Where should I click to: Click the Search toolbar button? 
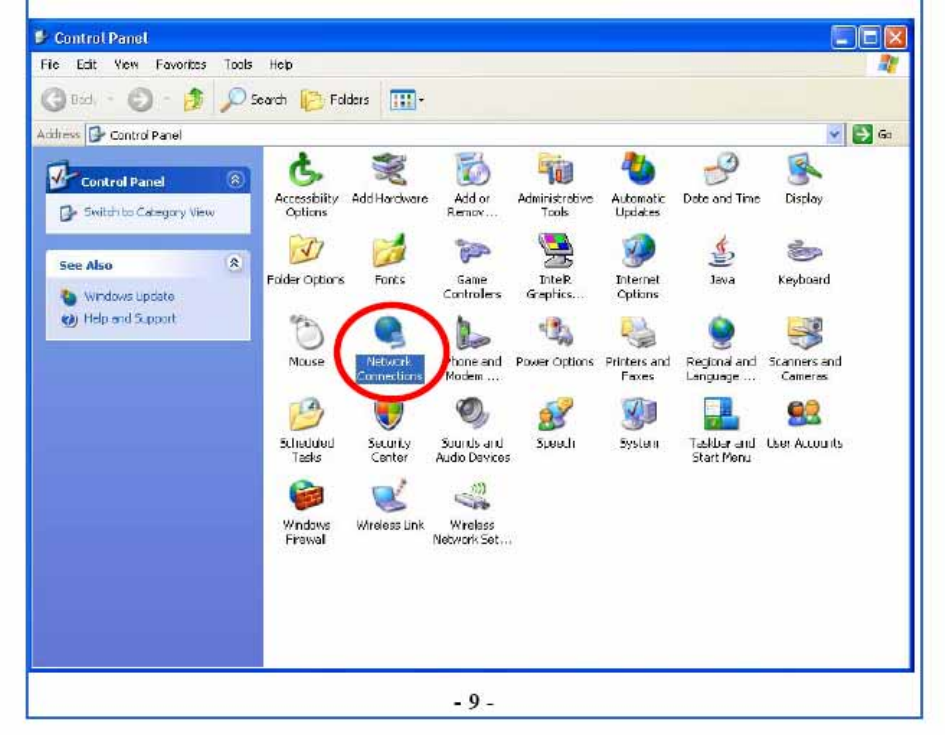click(x=253, y=99)
